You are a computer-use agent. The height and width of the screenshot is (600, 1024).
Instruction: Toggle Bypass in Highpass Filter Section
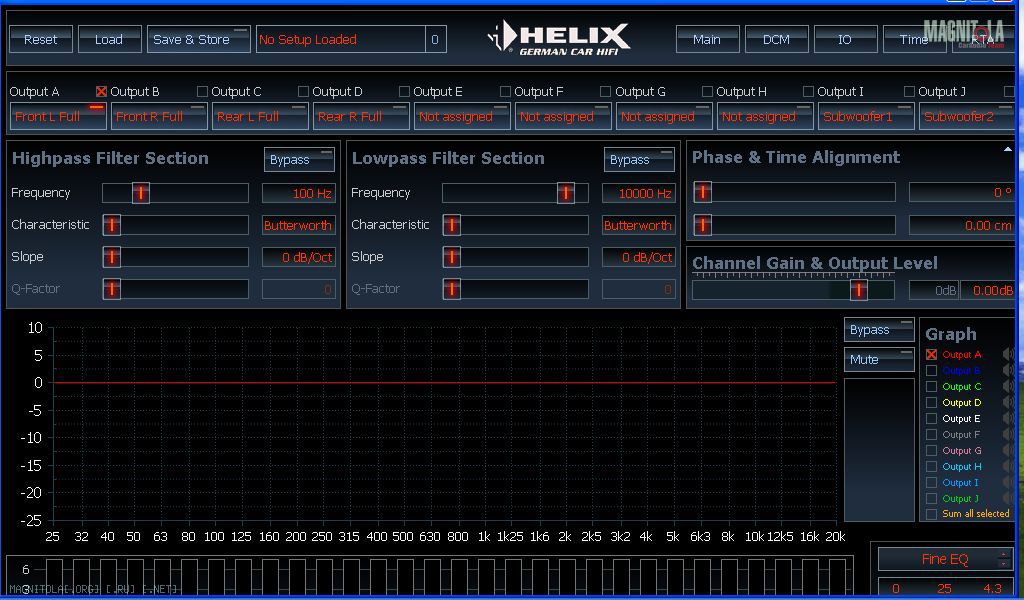(x=299, y=159)
